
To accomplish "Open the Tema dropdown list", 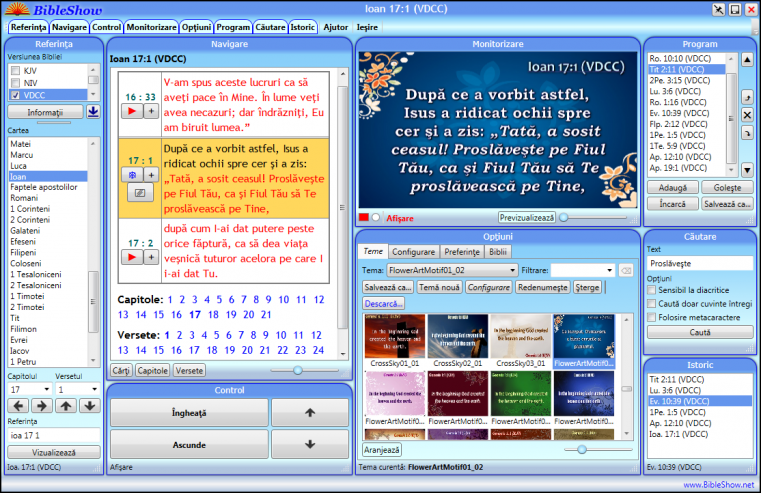I will pos(513,270).
